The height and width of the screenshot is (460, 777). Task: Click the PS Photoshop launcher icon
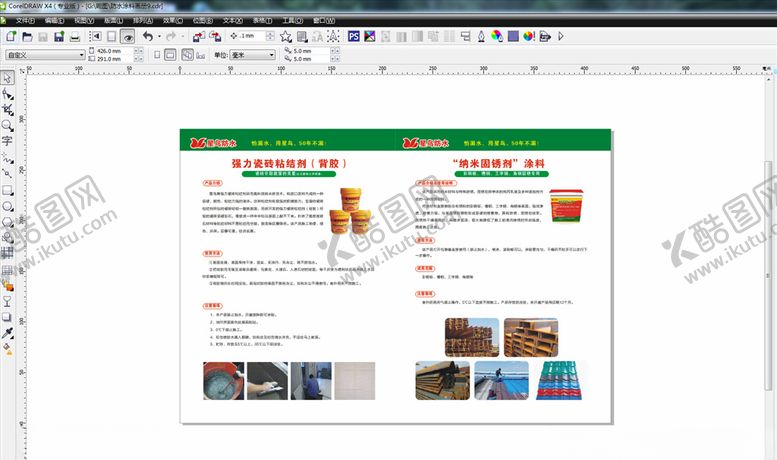[353, 36]
